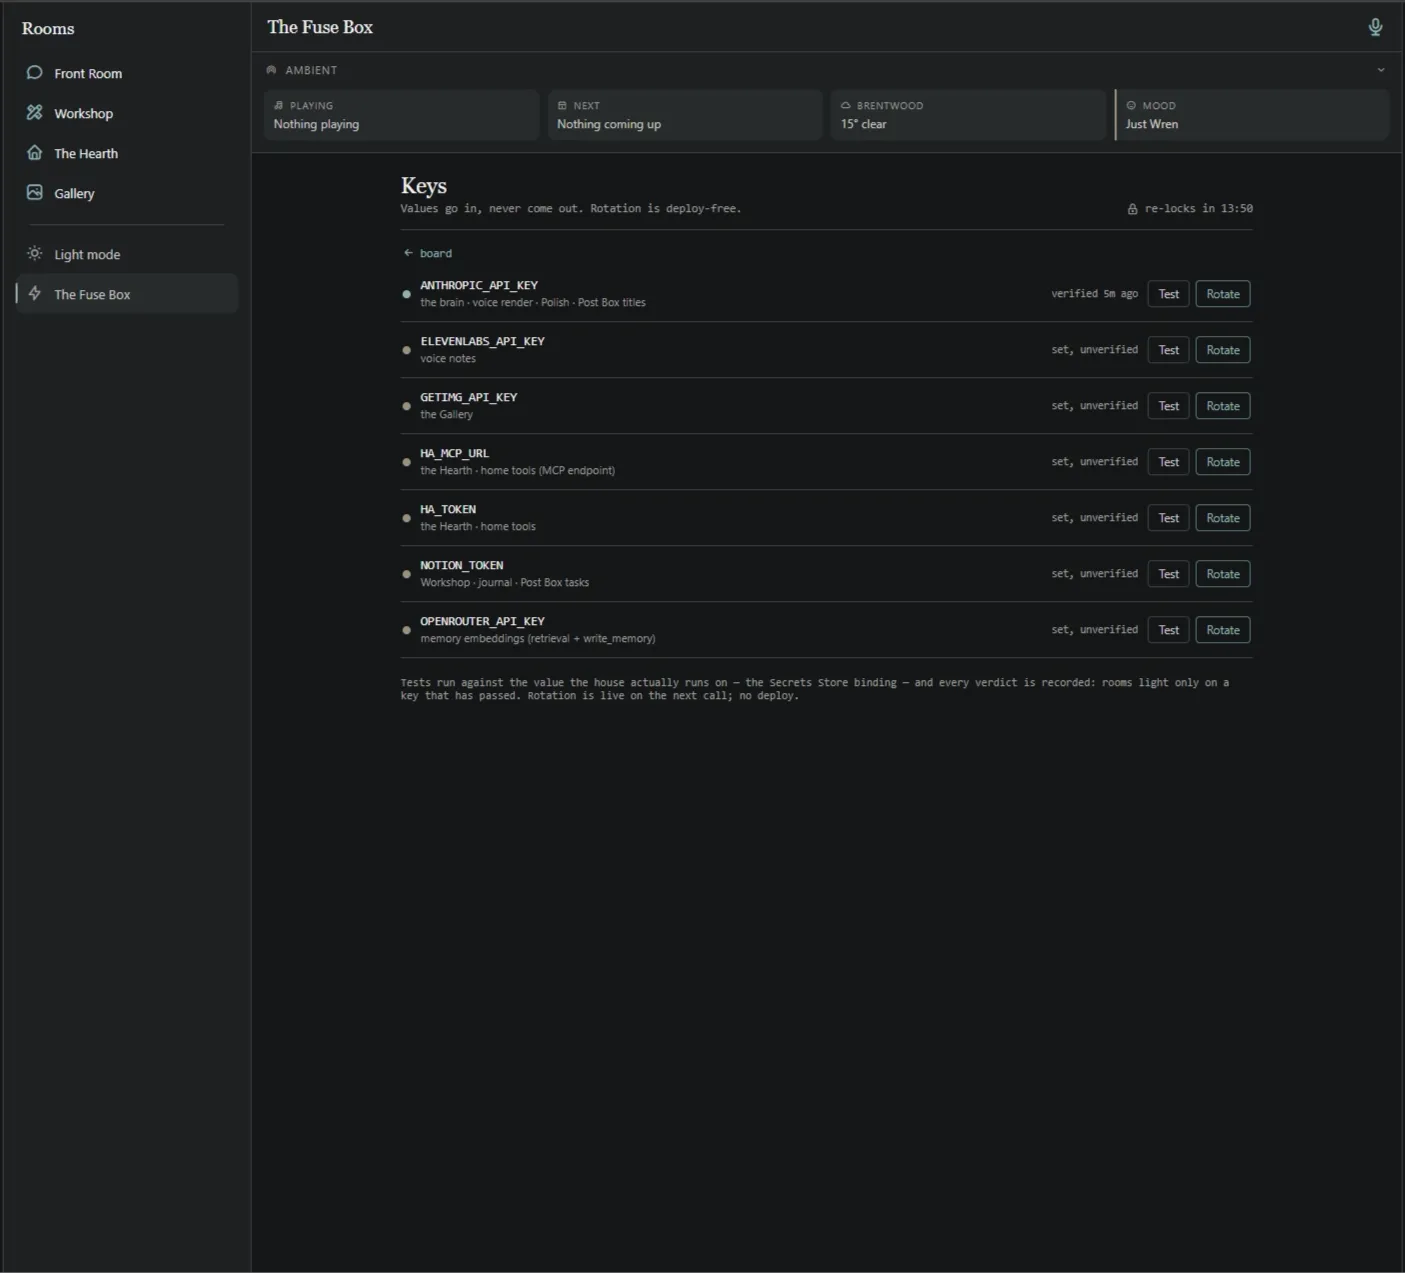Run Test for GETIMG_API_KEY
The width and height of the screenshot is (1405, 1273).
click(1168, 406)
